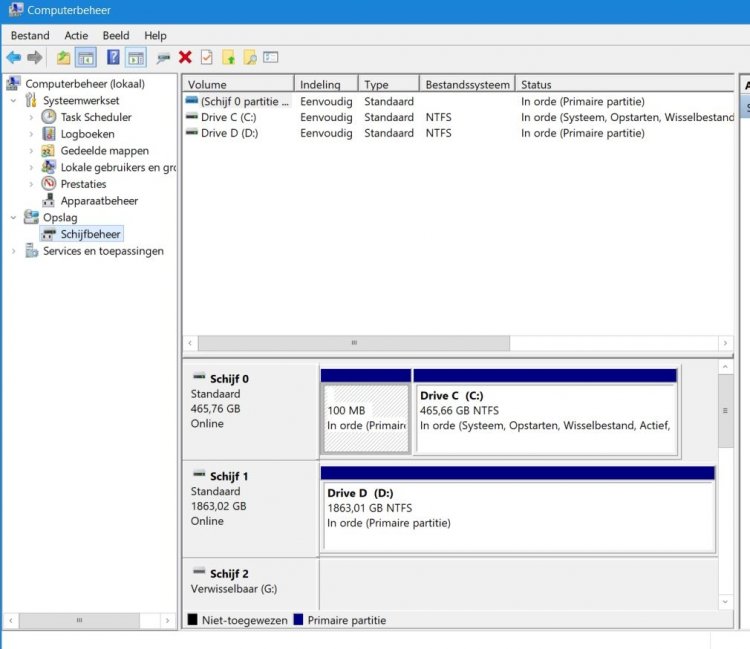Collapse the Systeemwerkset tree node
Screen dimensions: 750x649
[13, 101]
